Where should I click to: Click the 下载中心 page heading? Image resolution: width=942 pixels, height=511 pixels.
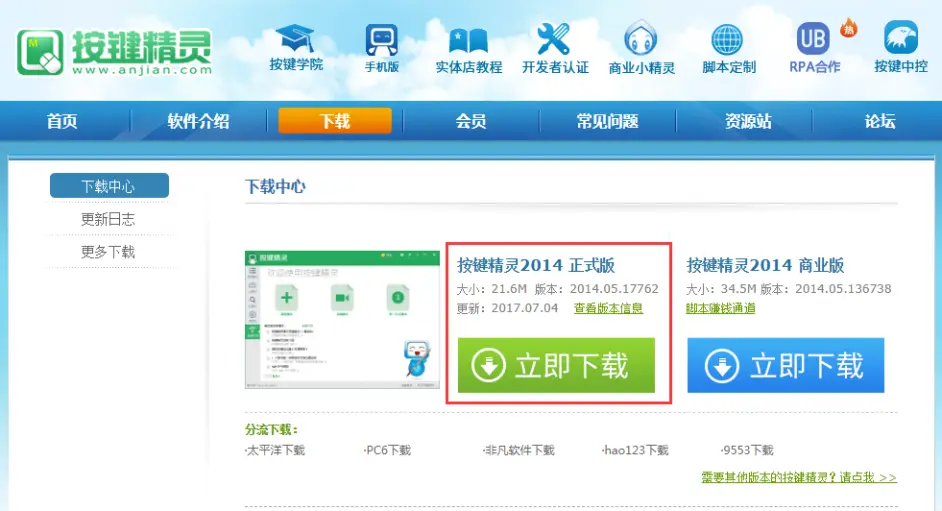click(275, 186)
